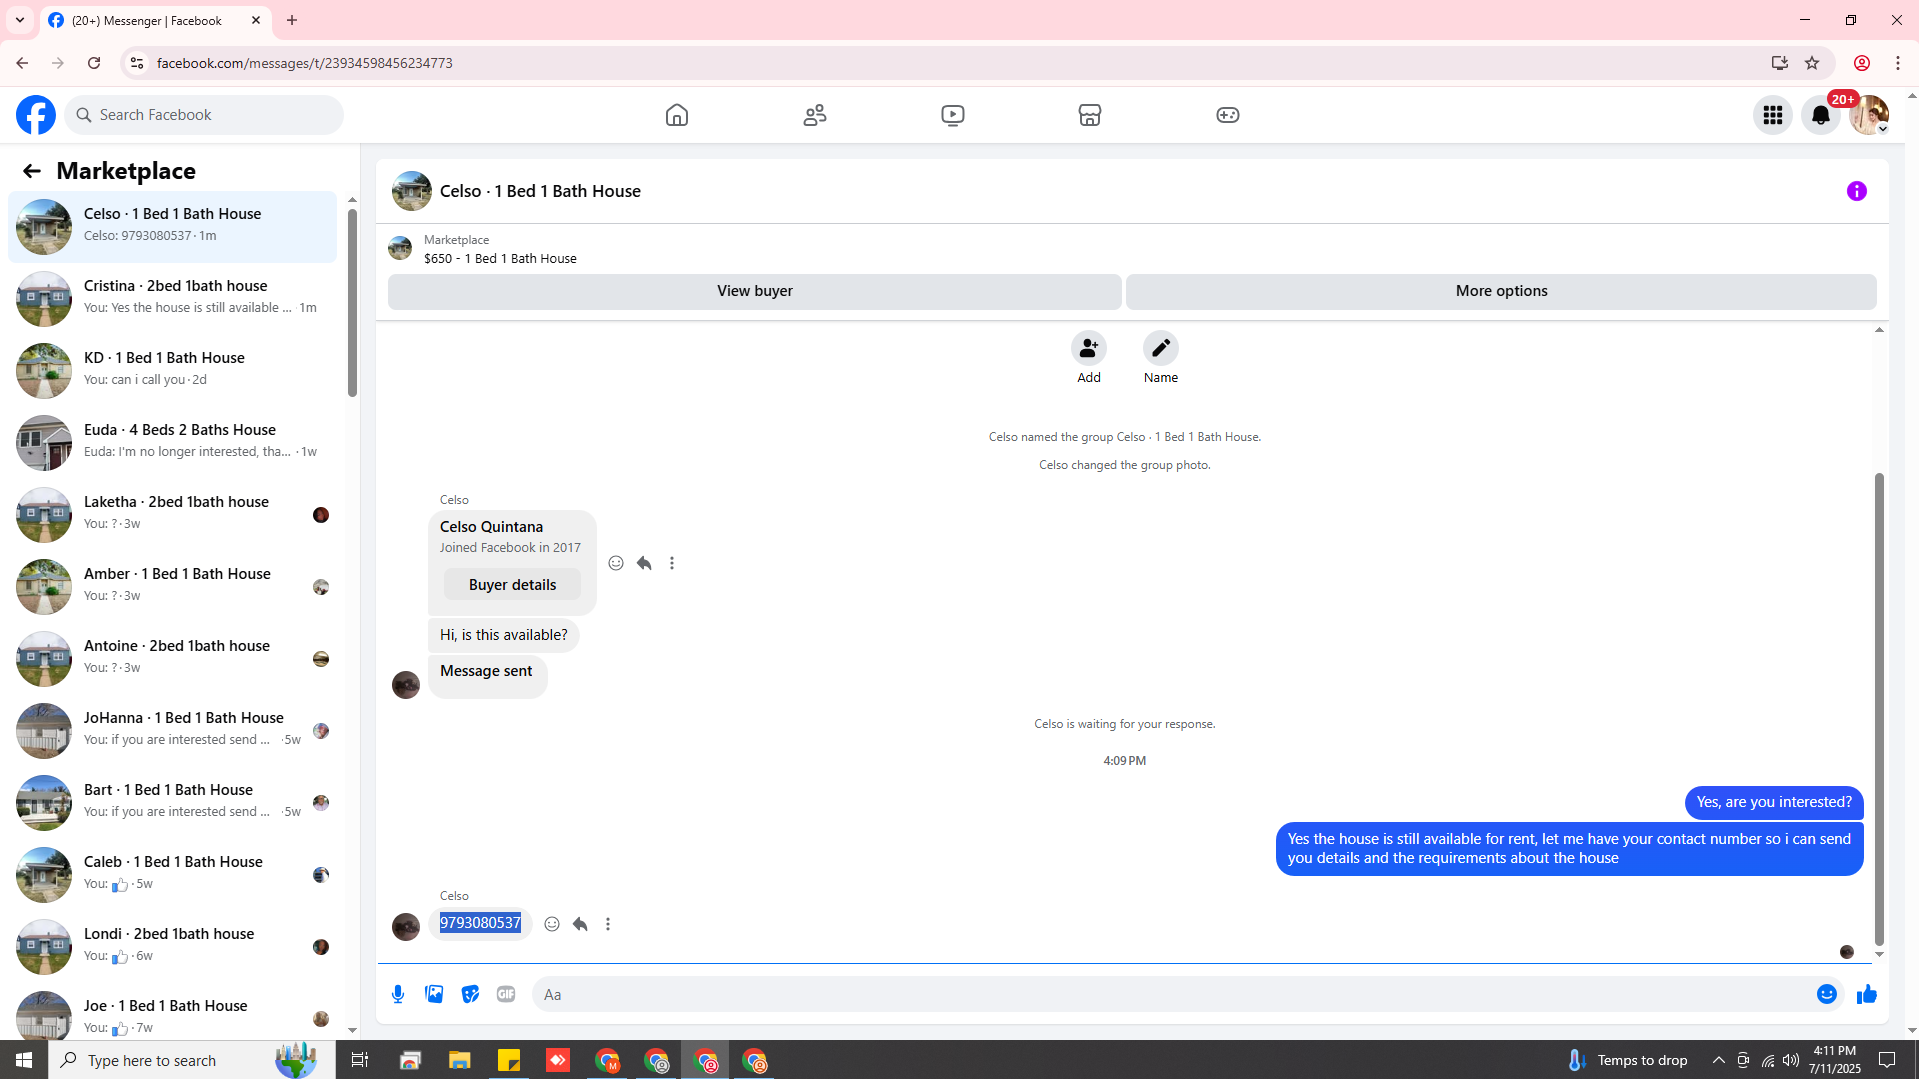The image size is (1919, 1079).
Task: Open Antoine 2bed 1bath house chat
Action: pyautogui.click(x=172, y=658)
